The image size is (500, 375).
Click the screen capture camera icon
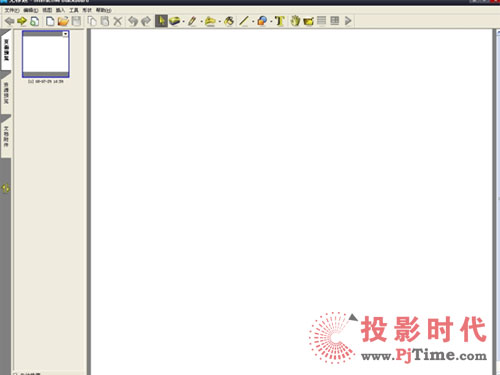pos(309,21)
